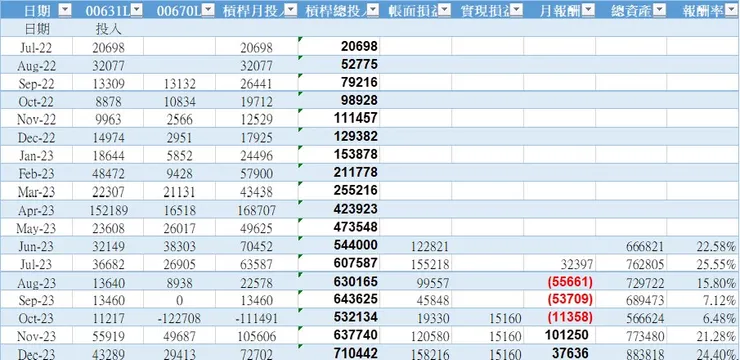Select cell with value 105606

(x=257, y=336)
